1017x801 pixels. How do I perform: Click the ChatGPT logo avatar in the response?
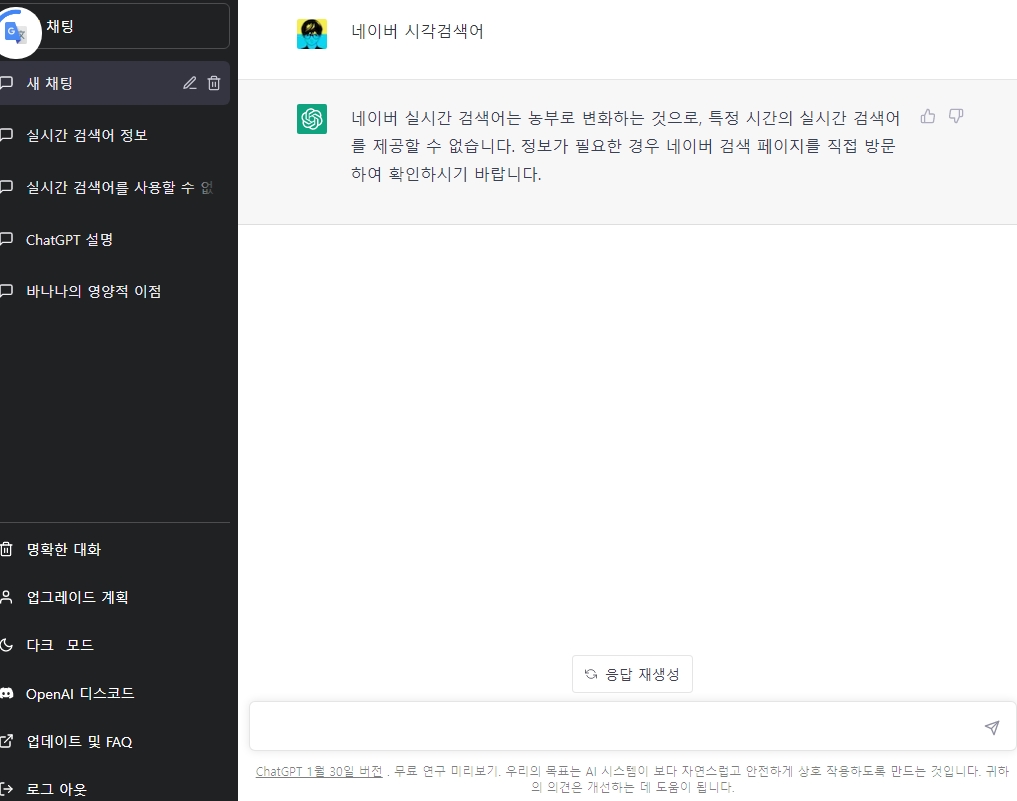[x=312, y=119]
